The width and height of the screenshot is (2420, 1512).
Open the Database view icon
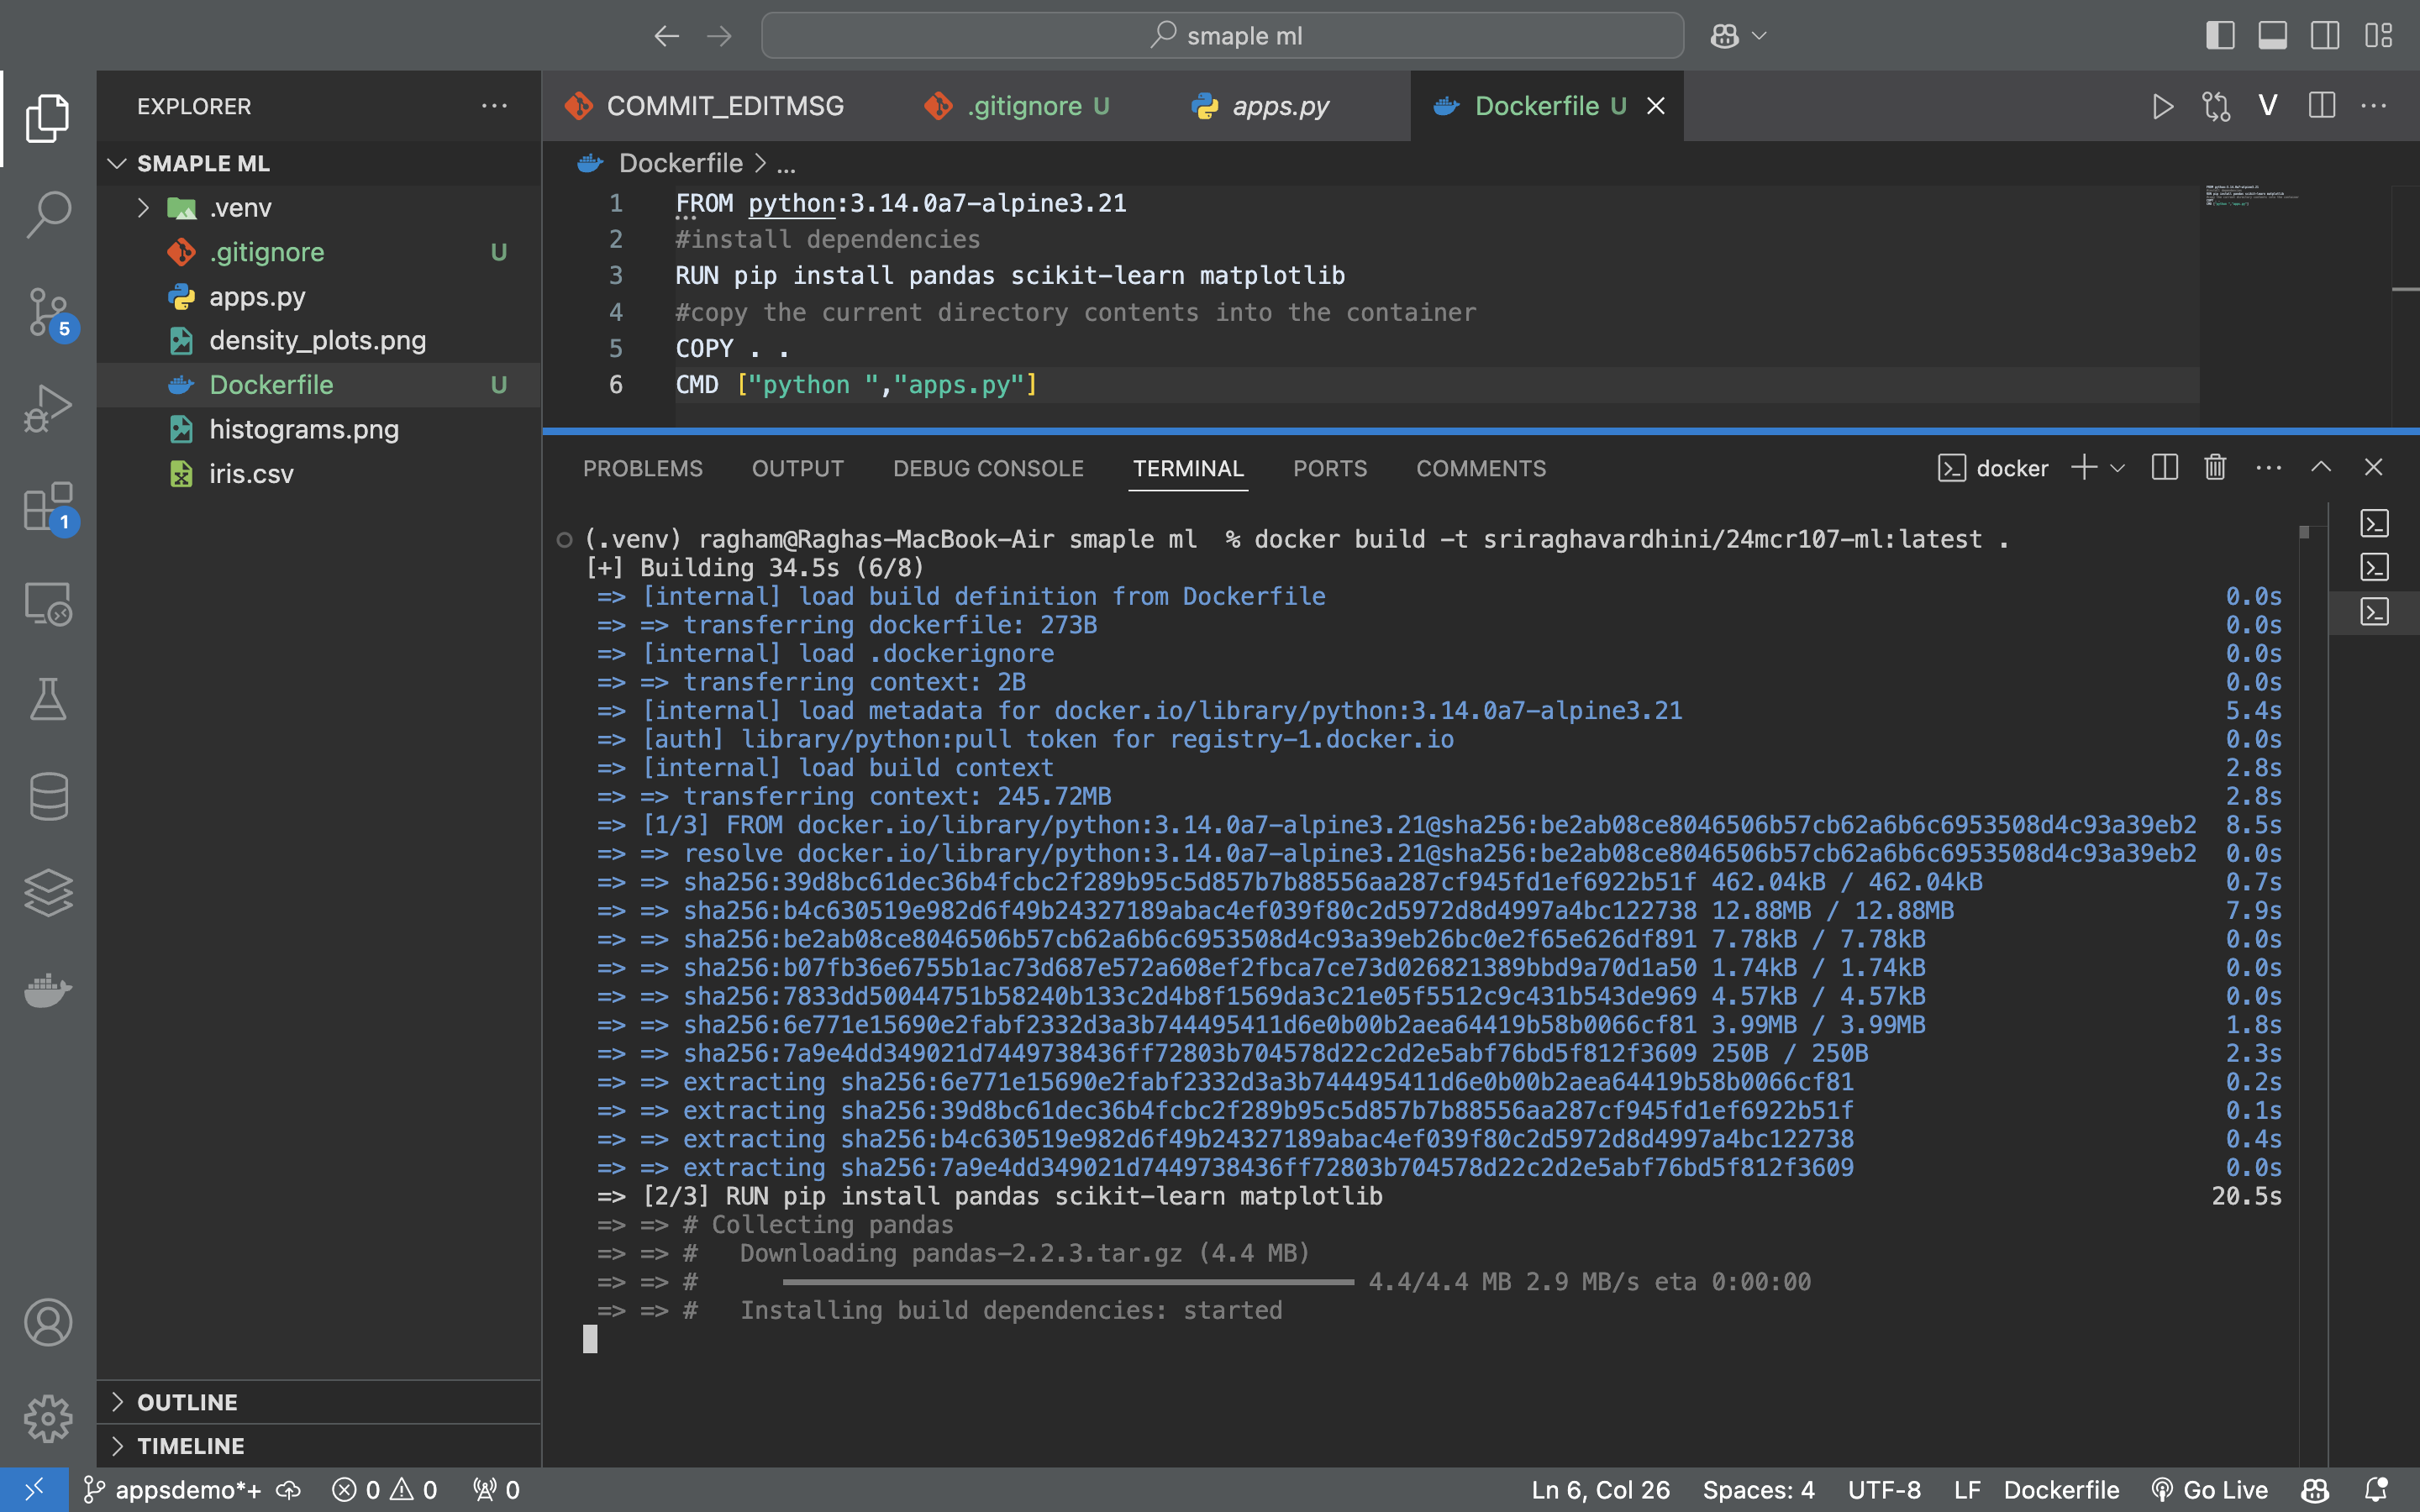[x=48, y=796]
